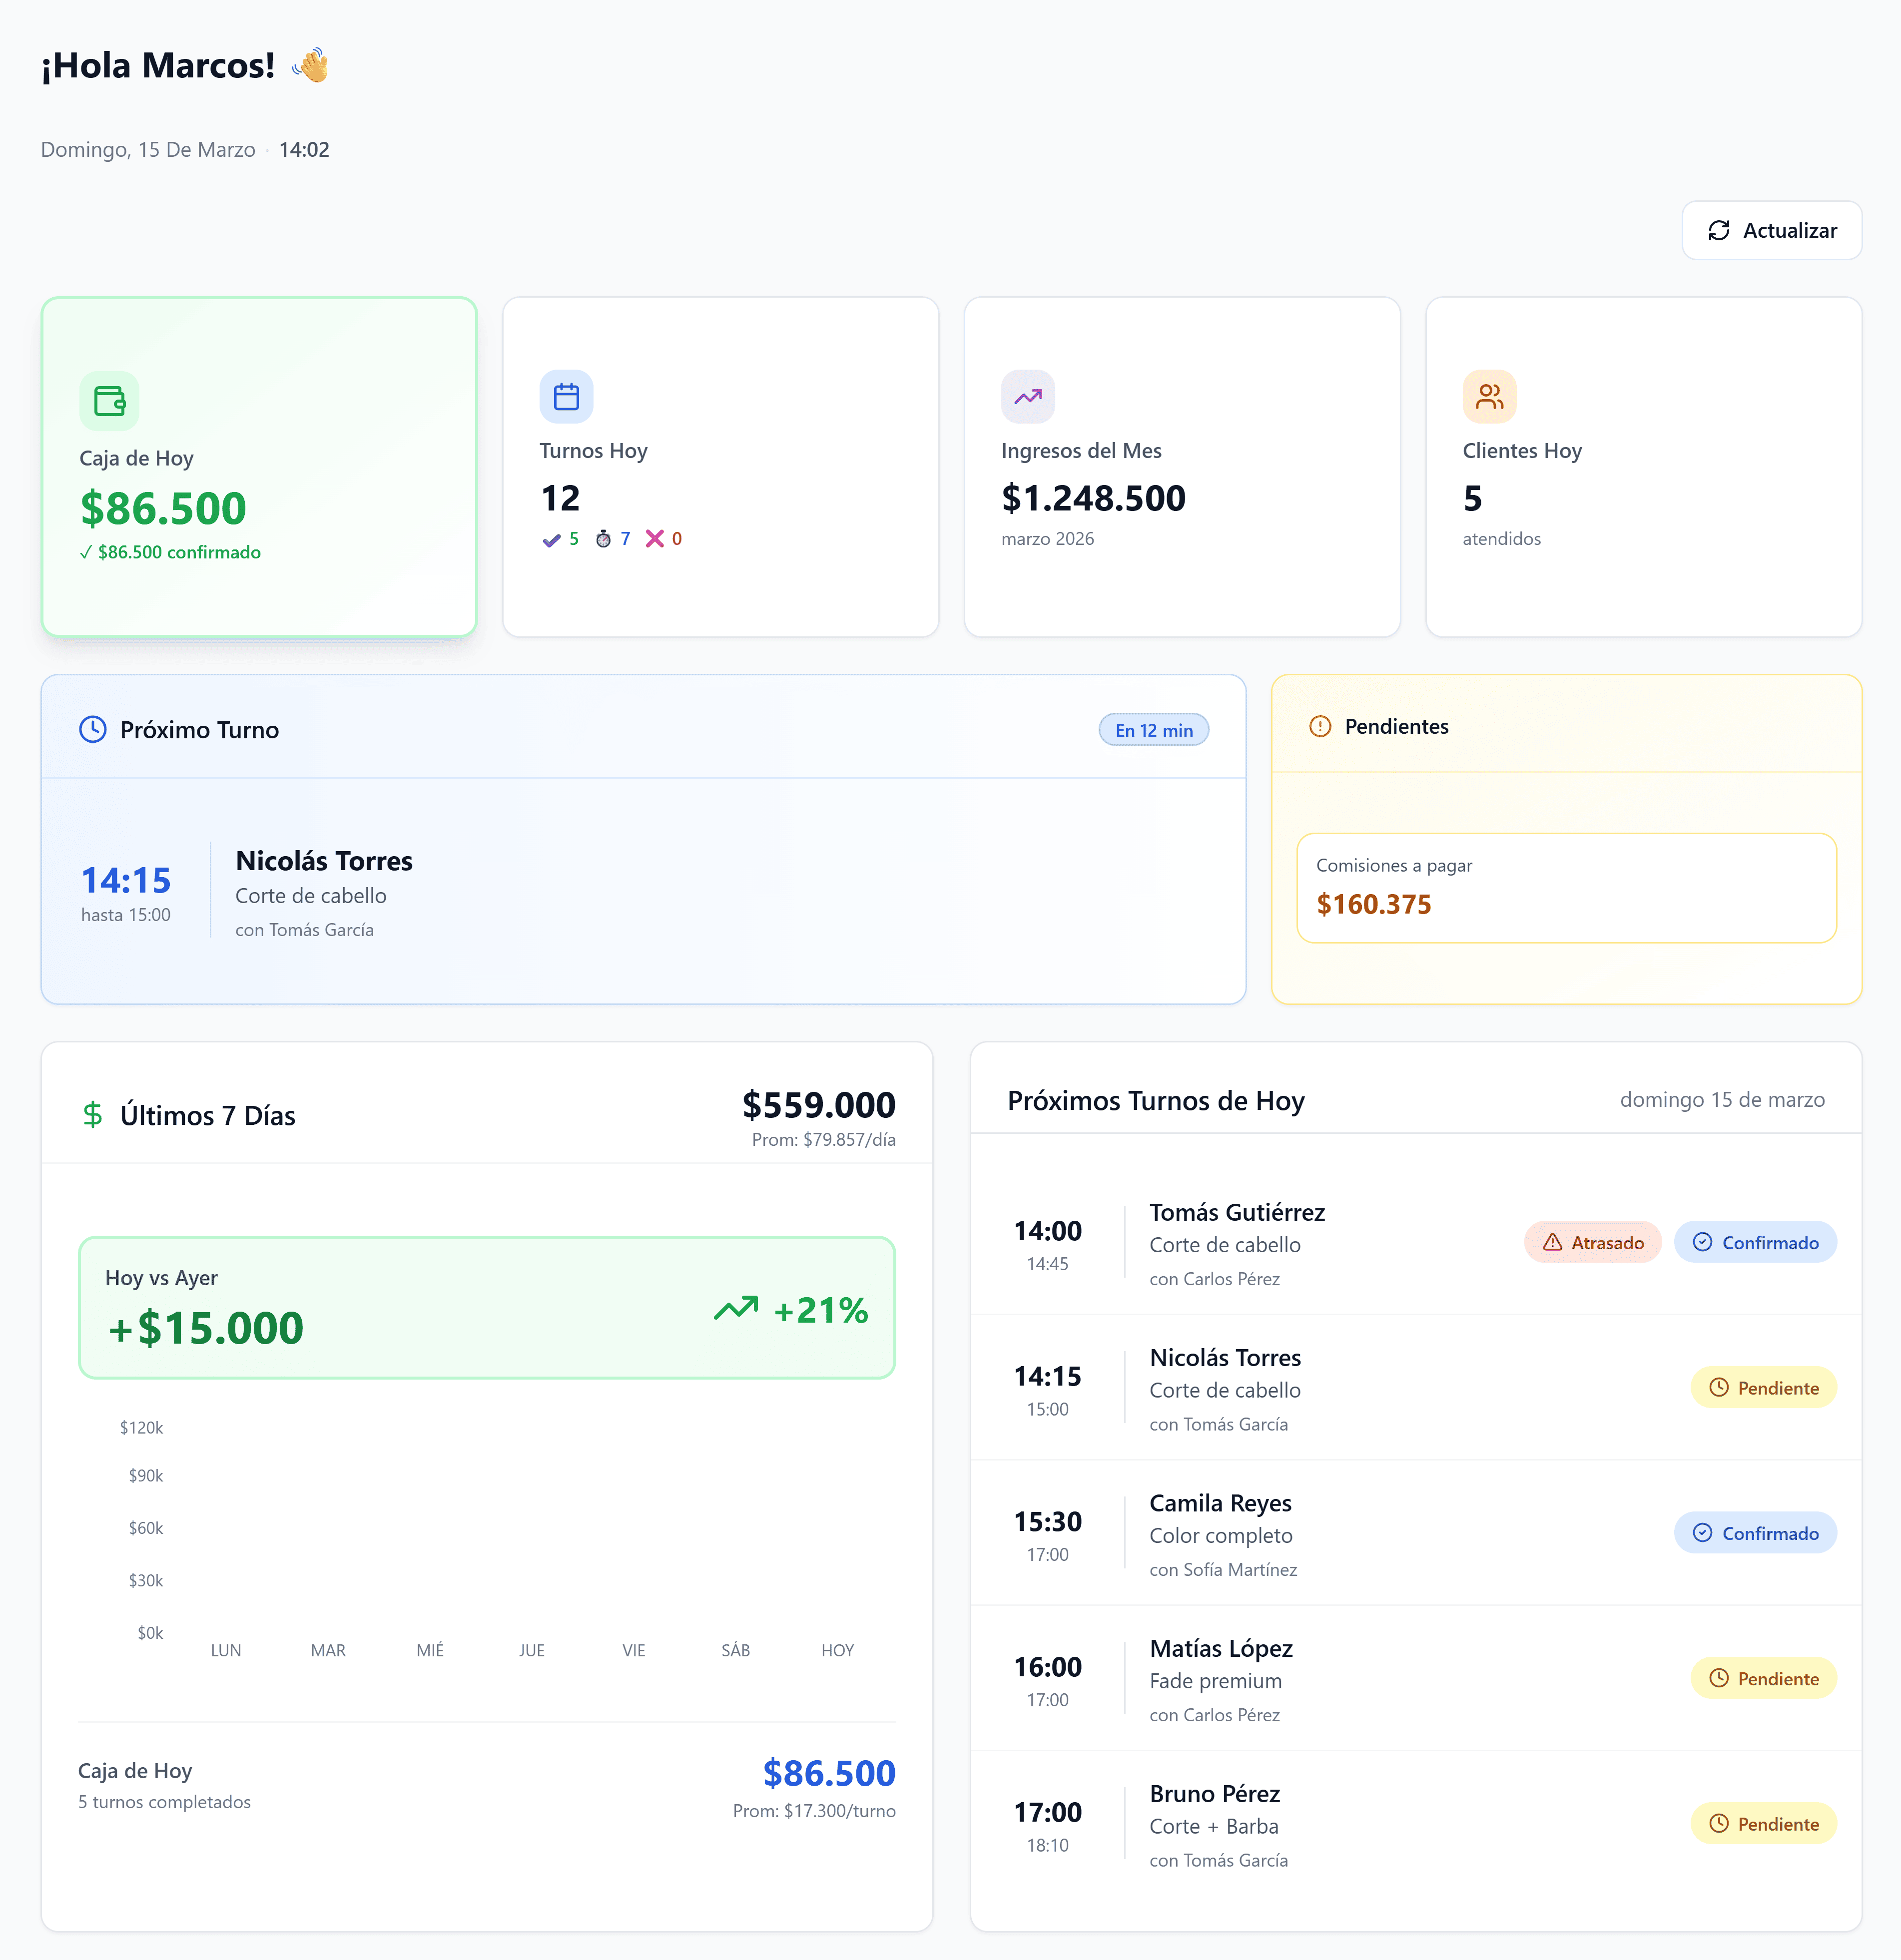The height and width of the screenshot is (1960, 1901).
Task: Click the refresh icon inside the Actualizar button
Action: [x=1720, y=230]
